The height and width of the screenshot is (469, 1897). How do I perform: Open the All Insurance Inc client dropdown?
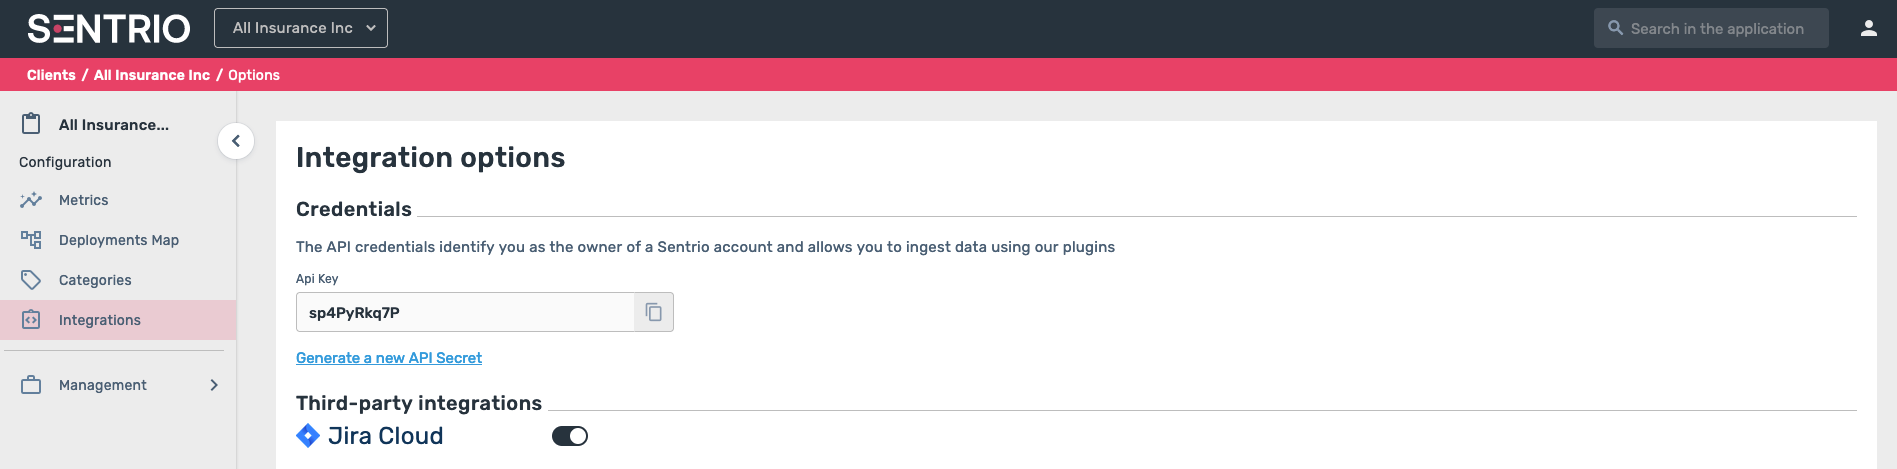301,28
